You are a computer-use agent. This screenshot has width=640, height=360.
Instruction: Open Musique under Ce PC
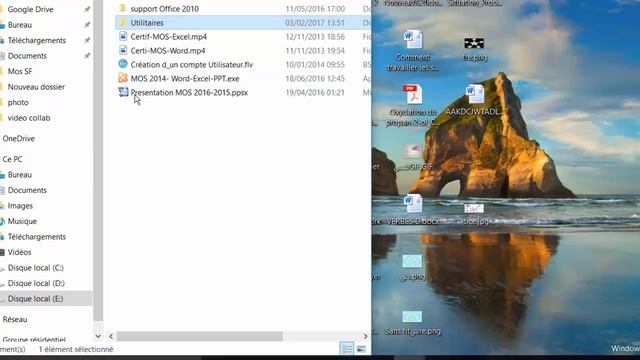click(x=22, y=221)
